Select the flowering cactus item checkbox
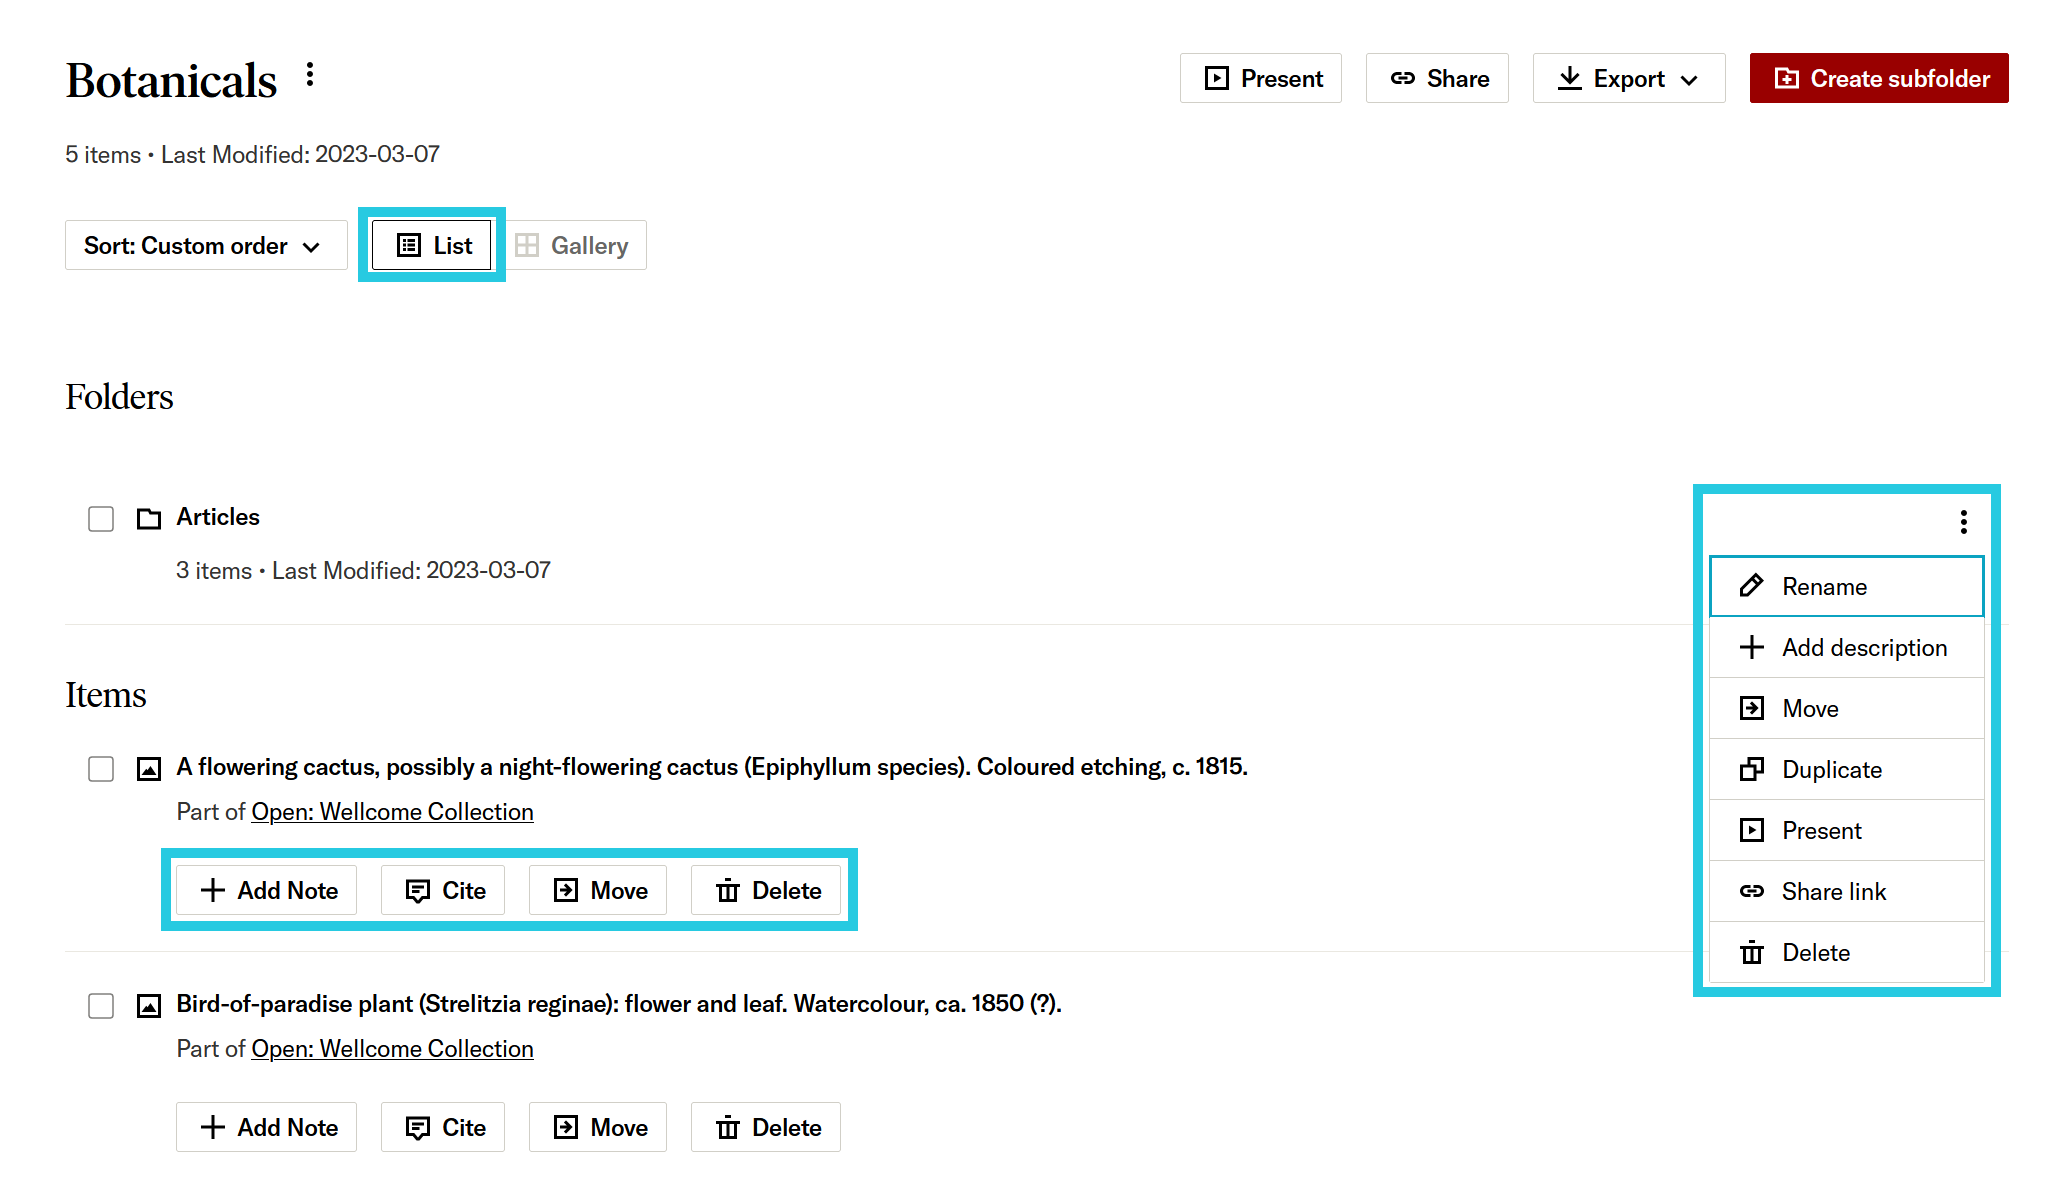2061x1186 pixels. 100,769
